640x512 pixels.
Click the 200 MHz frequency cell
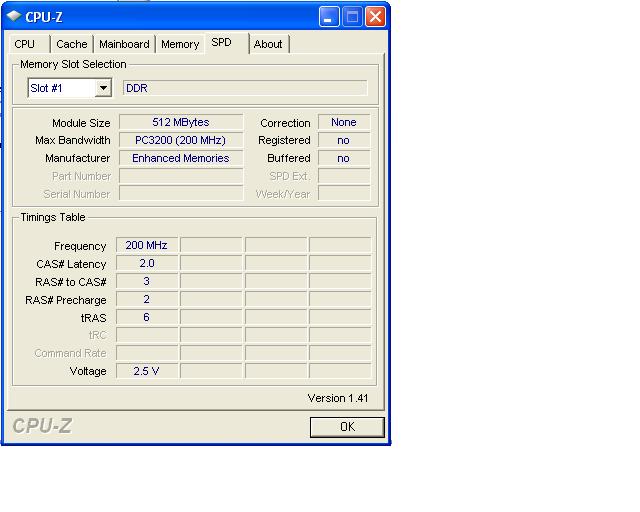click(x=146, y=245)
